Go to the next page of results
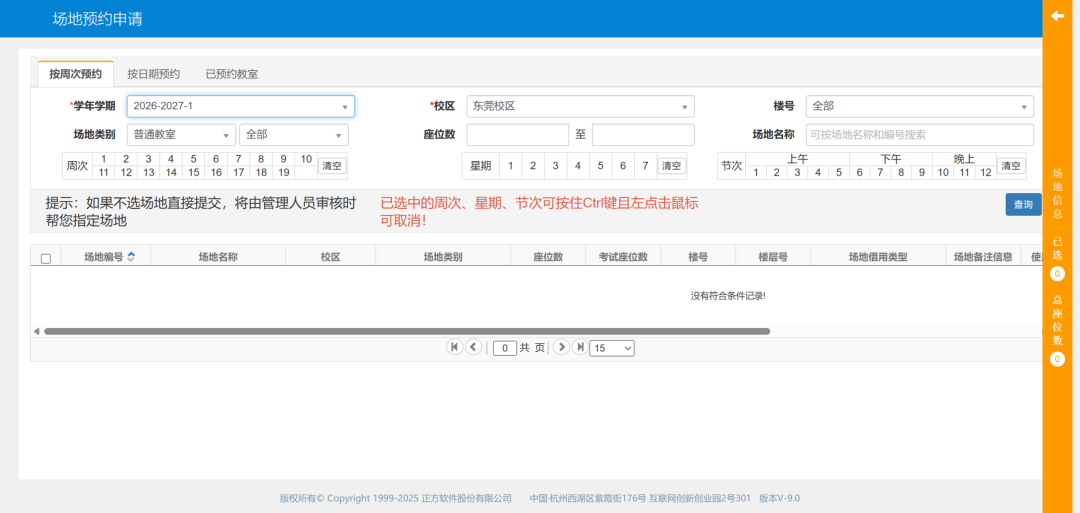The height and width of the screenshot is (513, 1080). click(x=561, y=347)
